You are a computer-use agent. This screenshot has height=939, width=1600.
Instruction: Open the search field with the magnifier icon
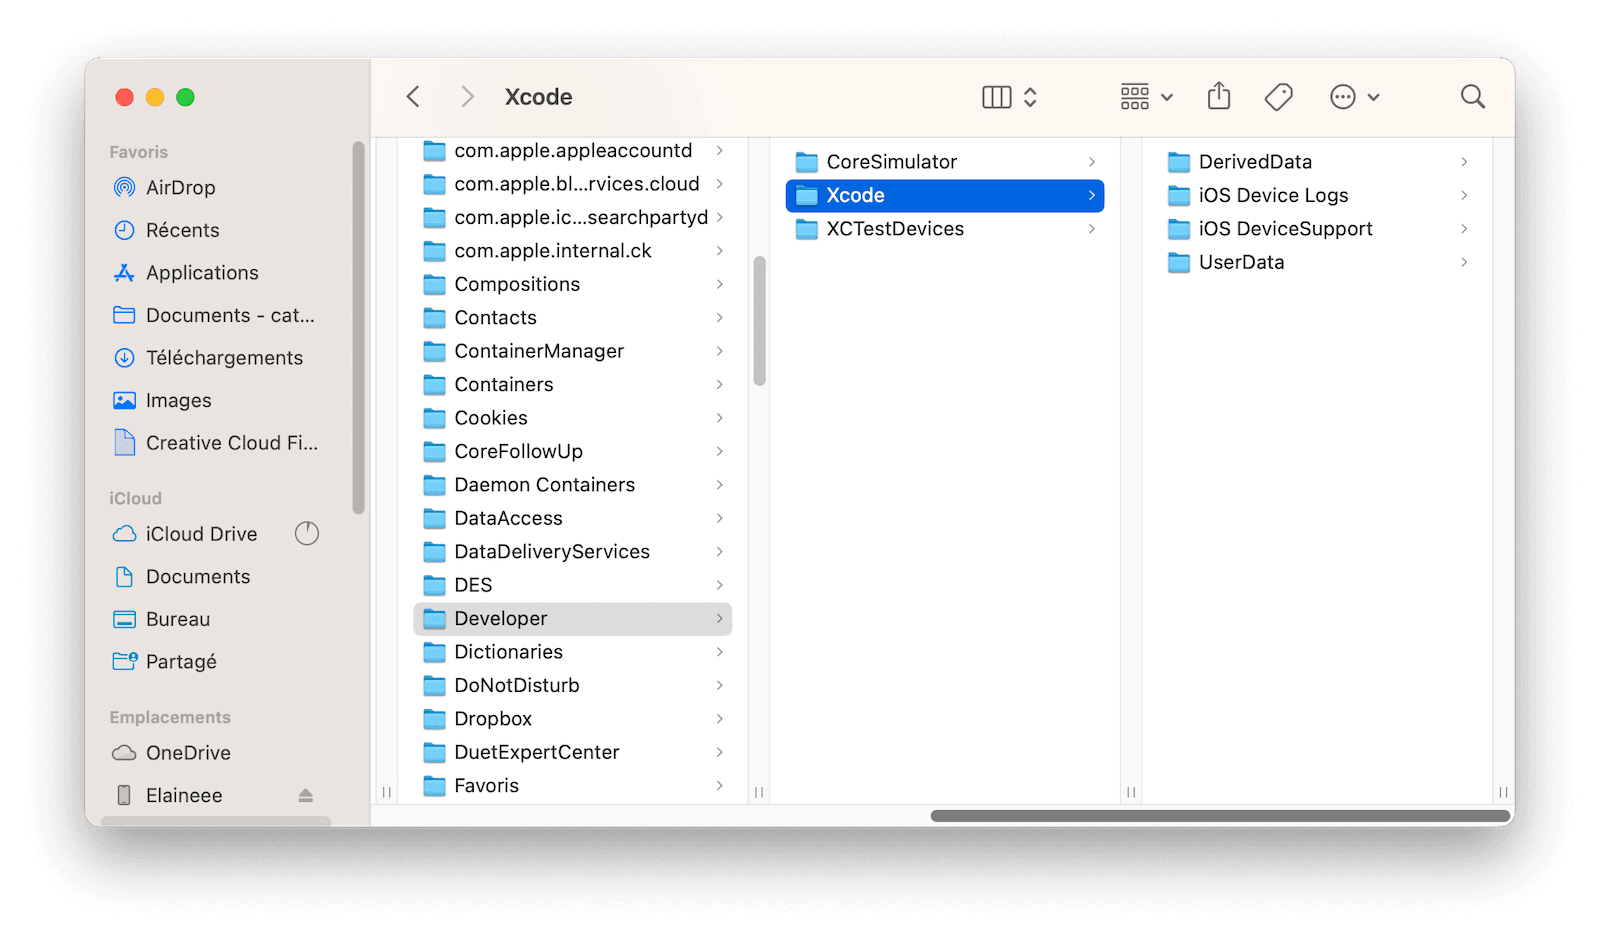click(x=1472, y=96)
